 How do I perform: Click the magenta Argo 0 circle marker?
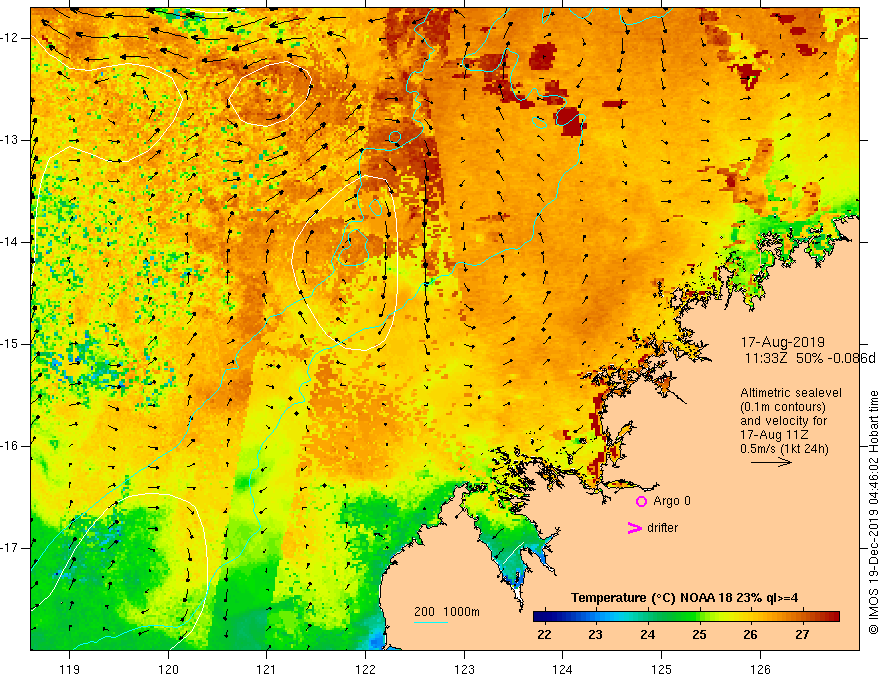641,502
